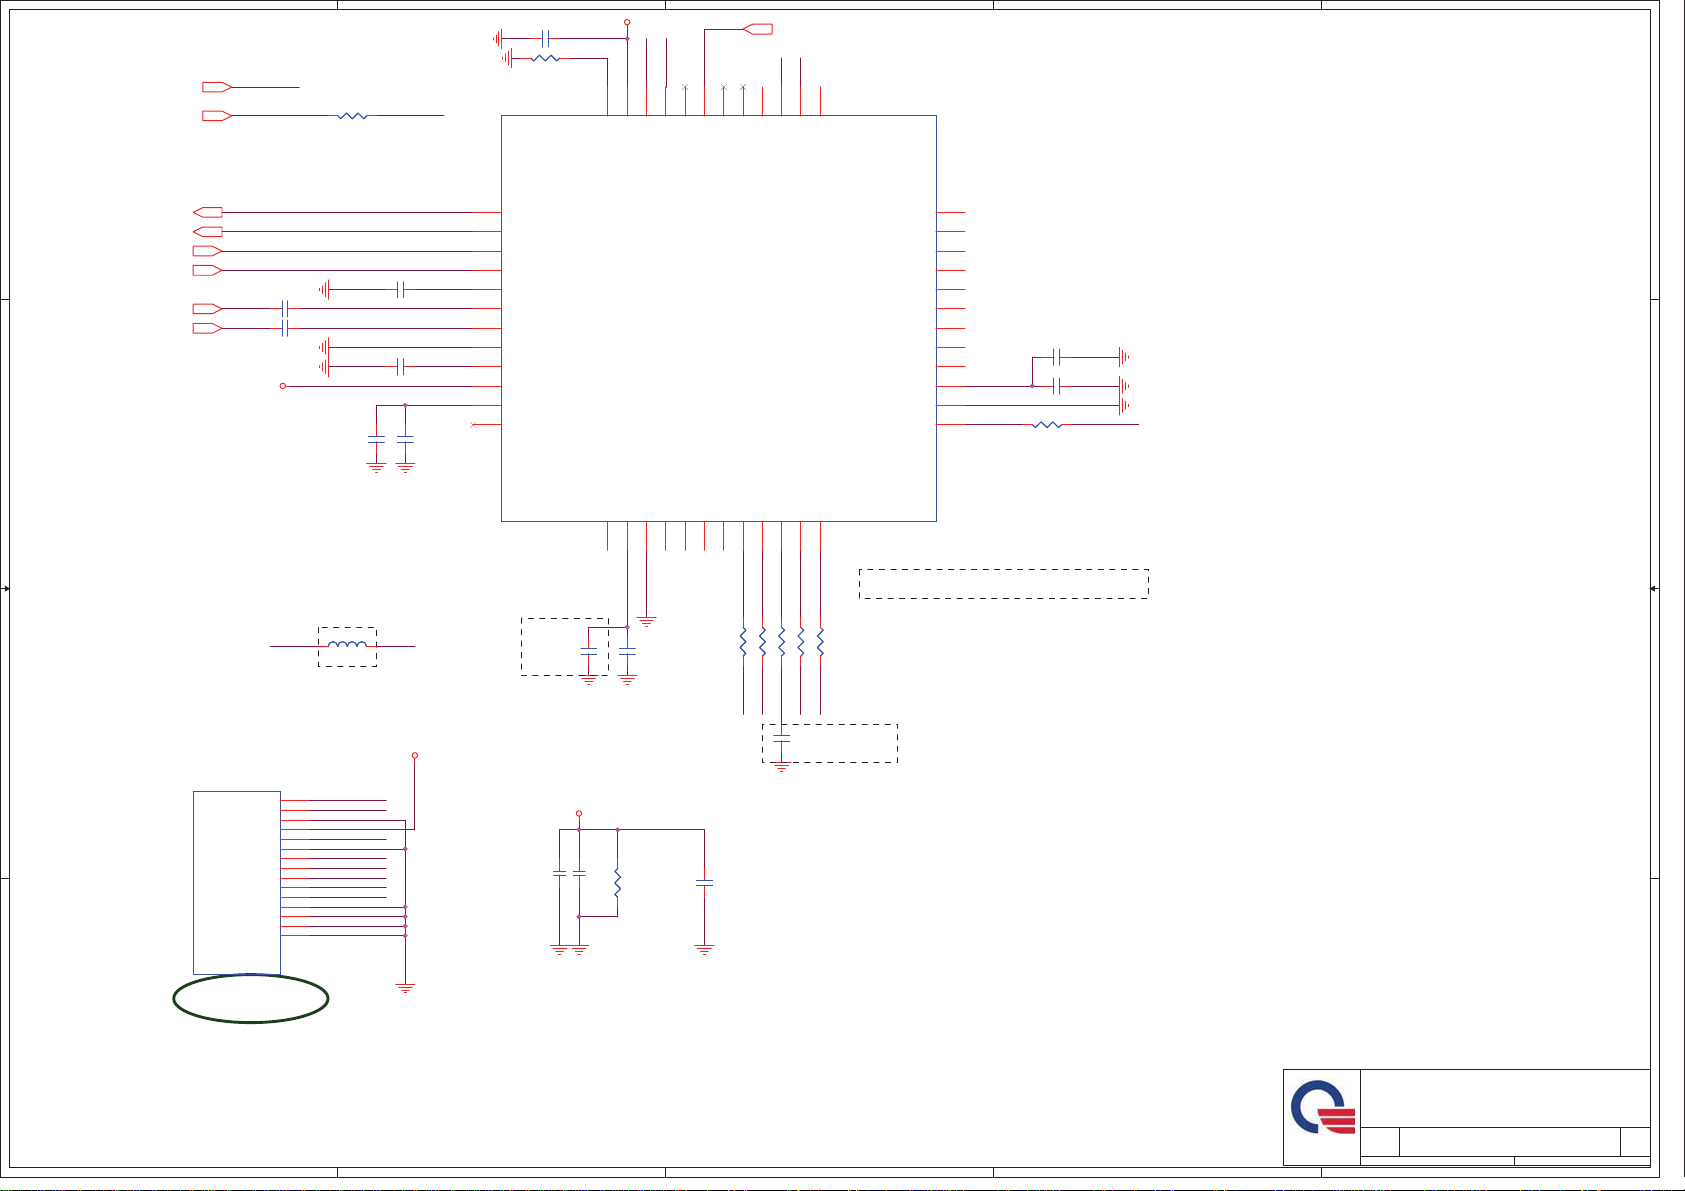Viewport: 1685px width, 1191px height.
Task: Select the leftmost of five resistors below chip
Action: coord(743,642)
